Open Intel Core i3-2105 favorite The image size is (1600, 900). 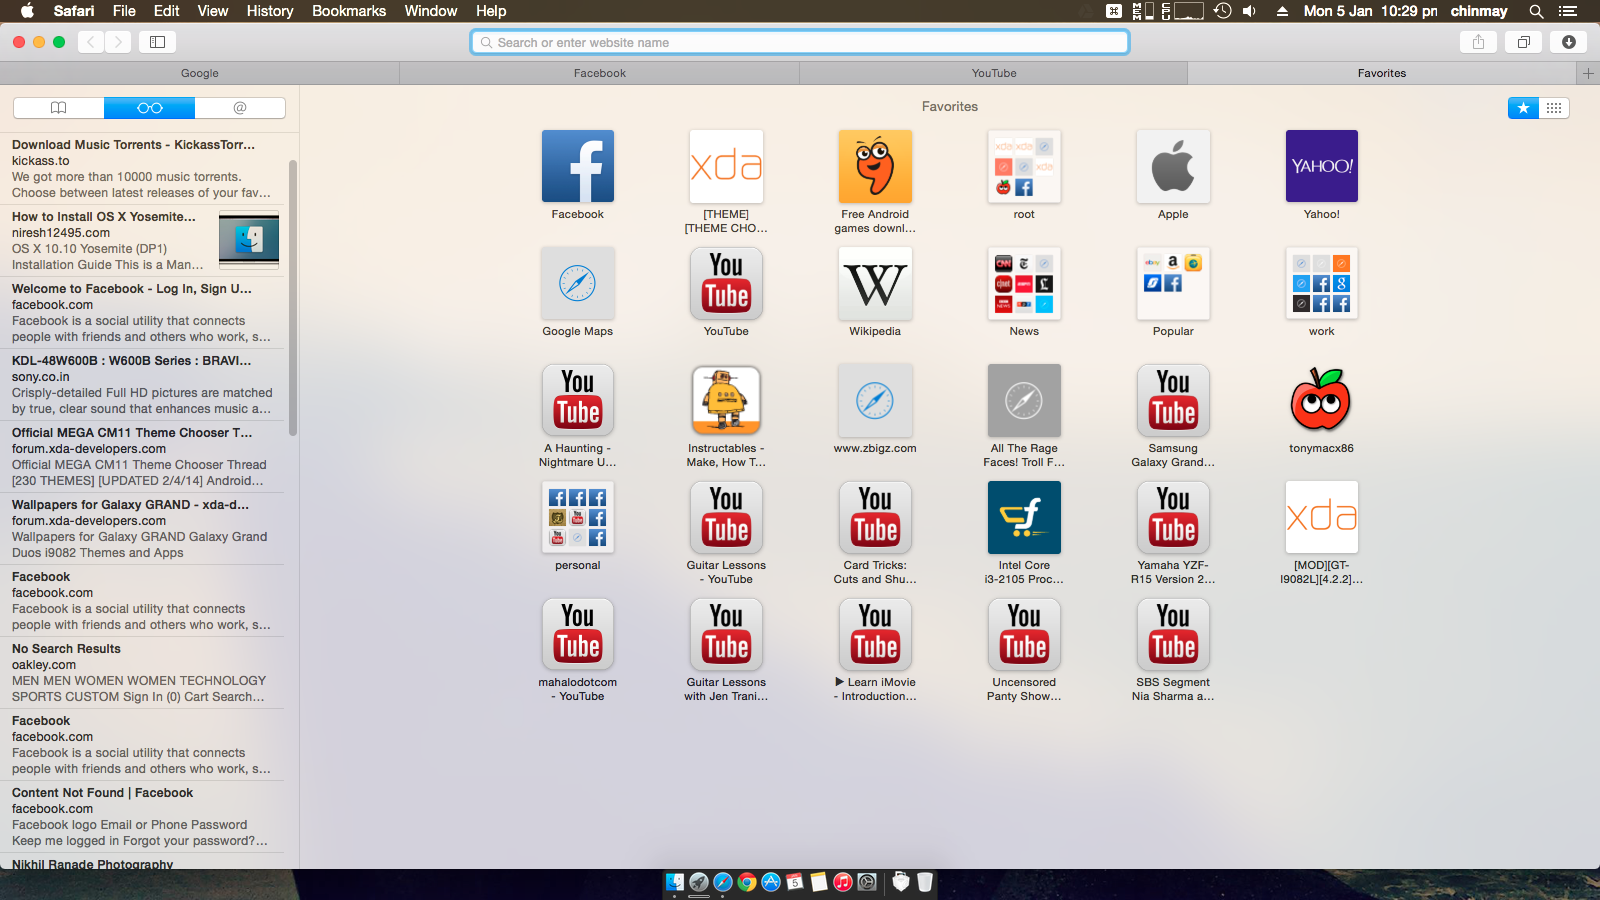pyautogui.click(x=1024, y=517)
